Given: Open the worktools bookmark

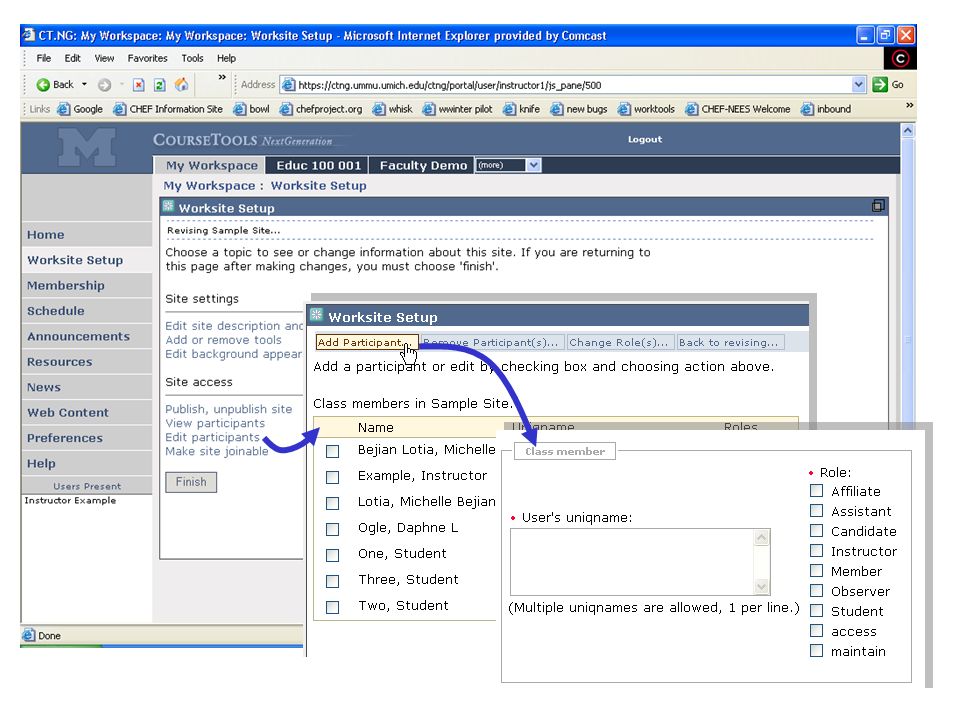Looking at the screenshot, I should [646, 109].
